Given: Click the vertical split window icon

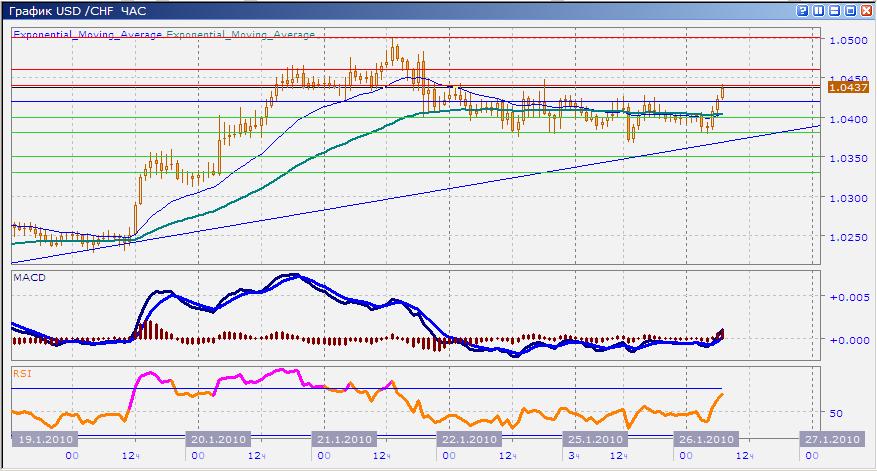Looking at the screenshot, I should point(820,10).
